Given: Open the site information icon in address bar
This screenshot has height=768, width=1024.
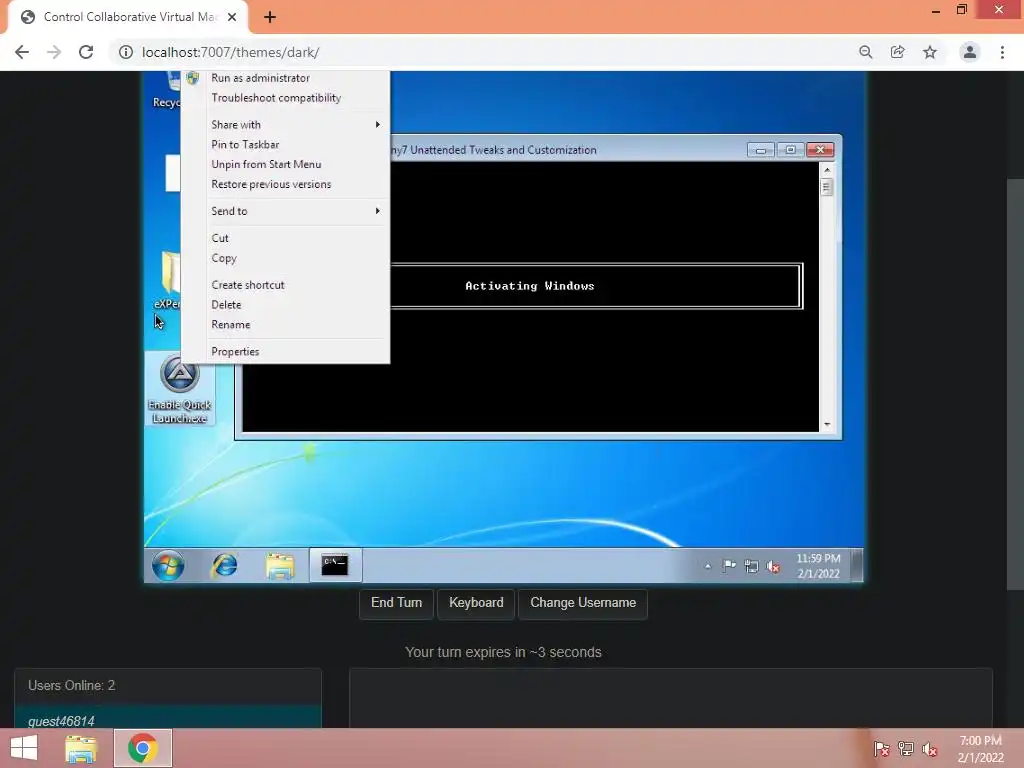Looking at the screenshot, I should (x=125, y=52).
